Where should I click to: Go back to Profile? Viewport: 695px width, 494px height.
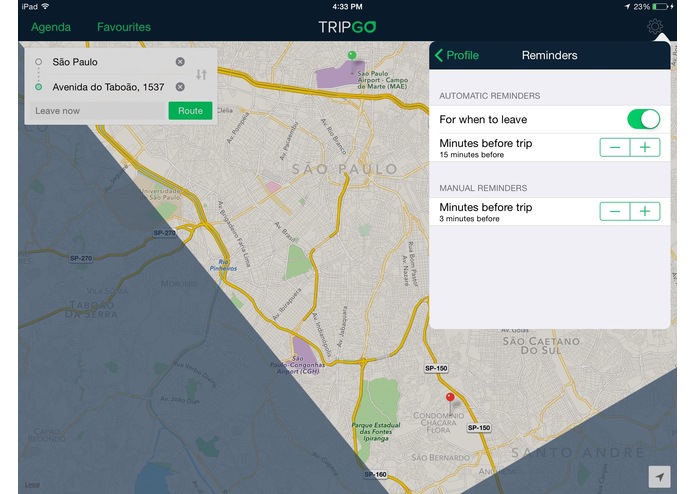pos(457,55)
